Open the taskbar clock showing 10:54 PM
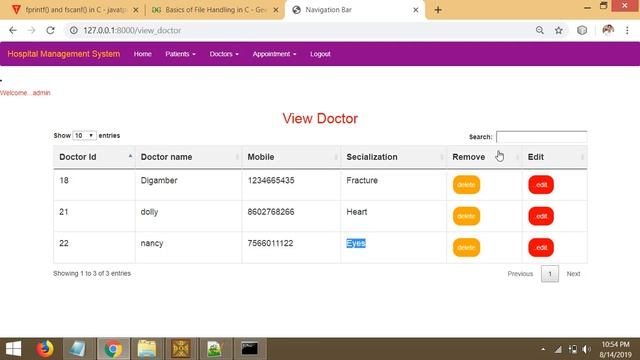This screenshot has height=360, width=640. click(616, 349)
